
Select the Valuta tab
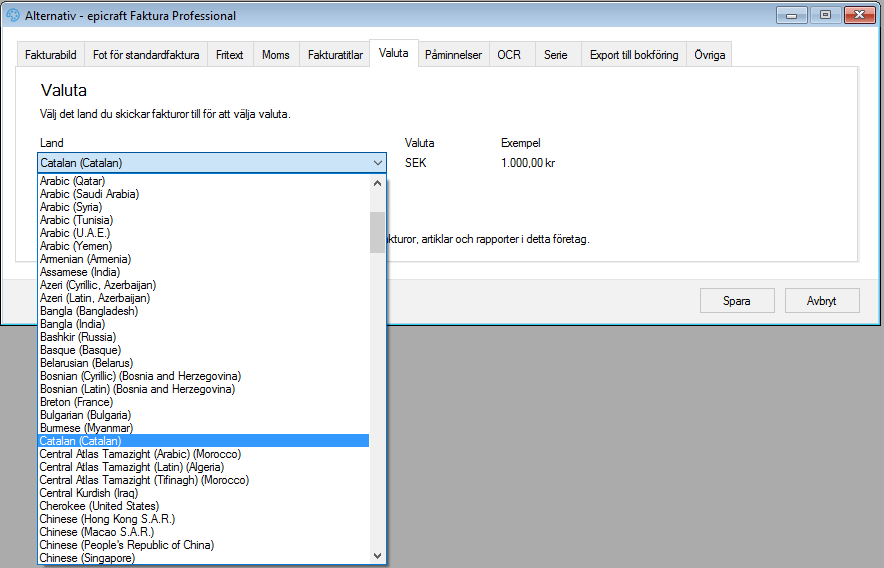[x=394, y=53]
